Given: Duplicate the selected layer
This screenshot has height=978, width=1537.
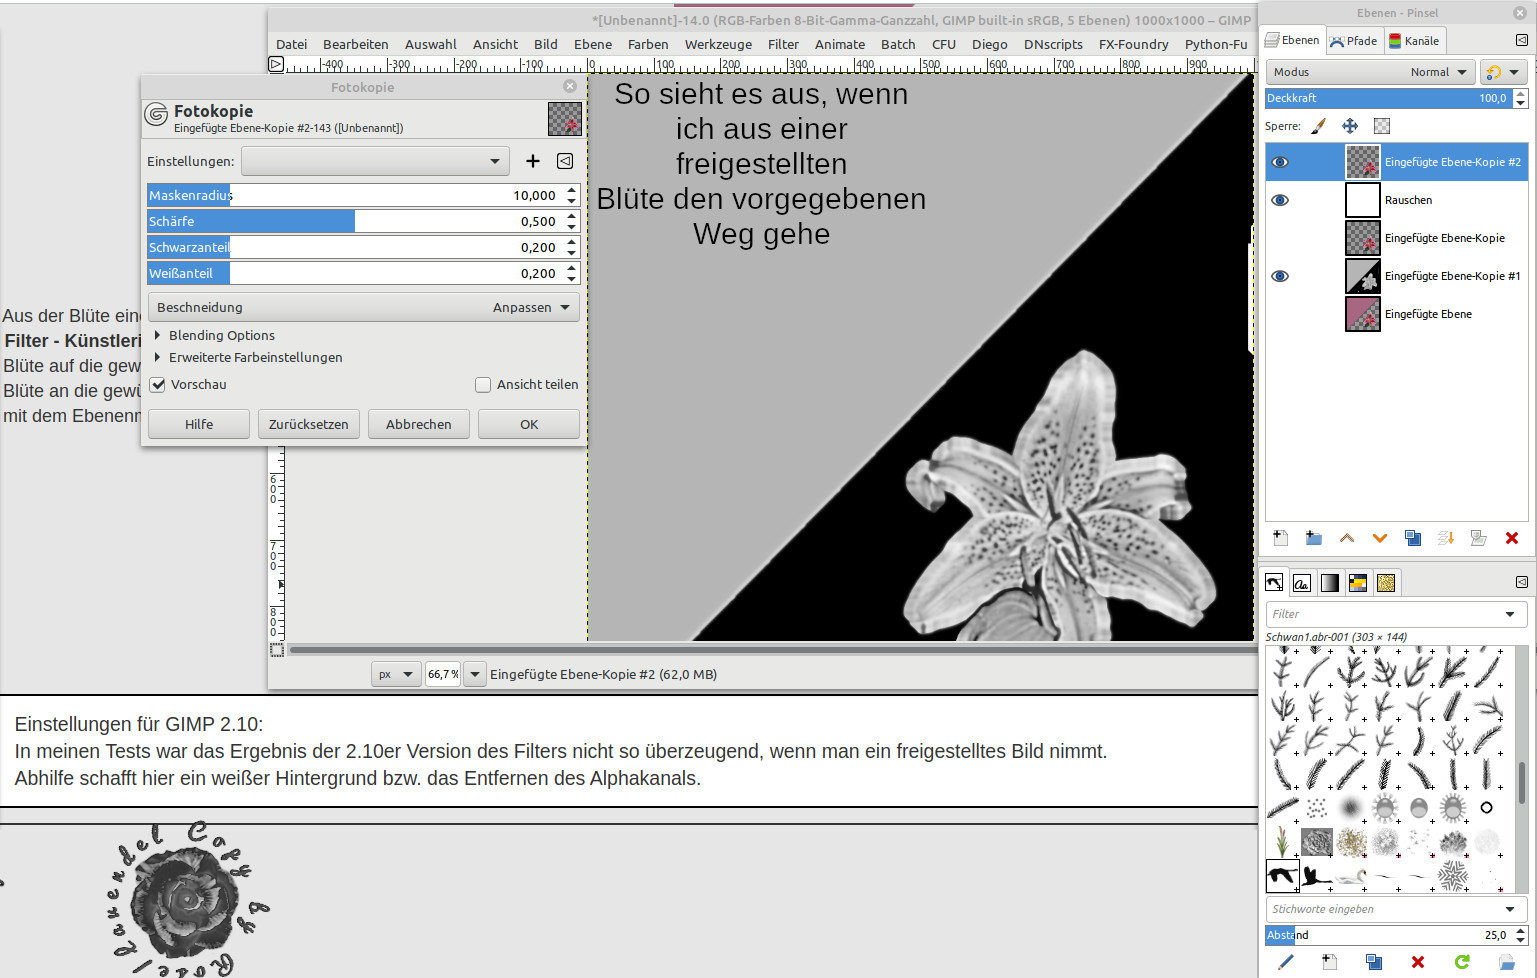Looking at the screenshot, I should [1413, 538].
